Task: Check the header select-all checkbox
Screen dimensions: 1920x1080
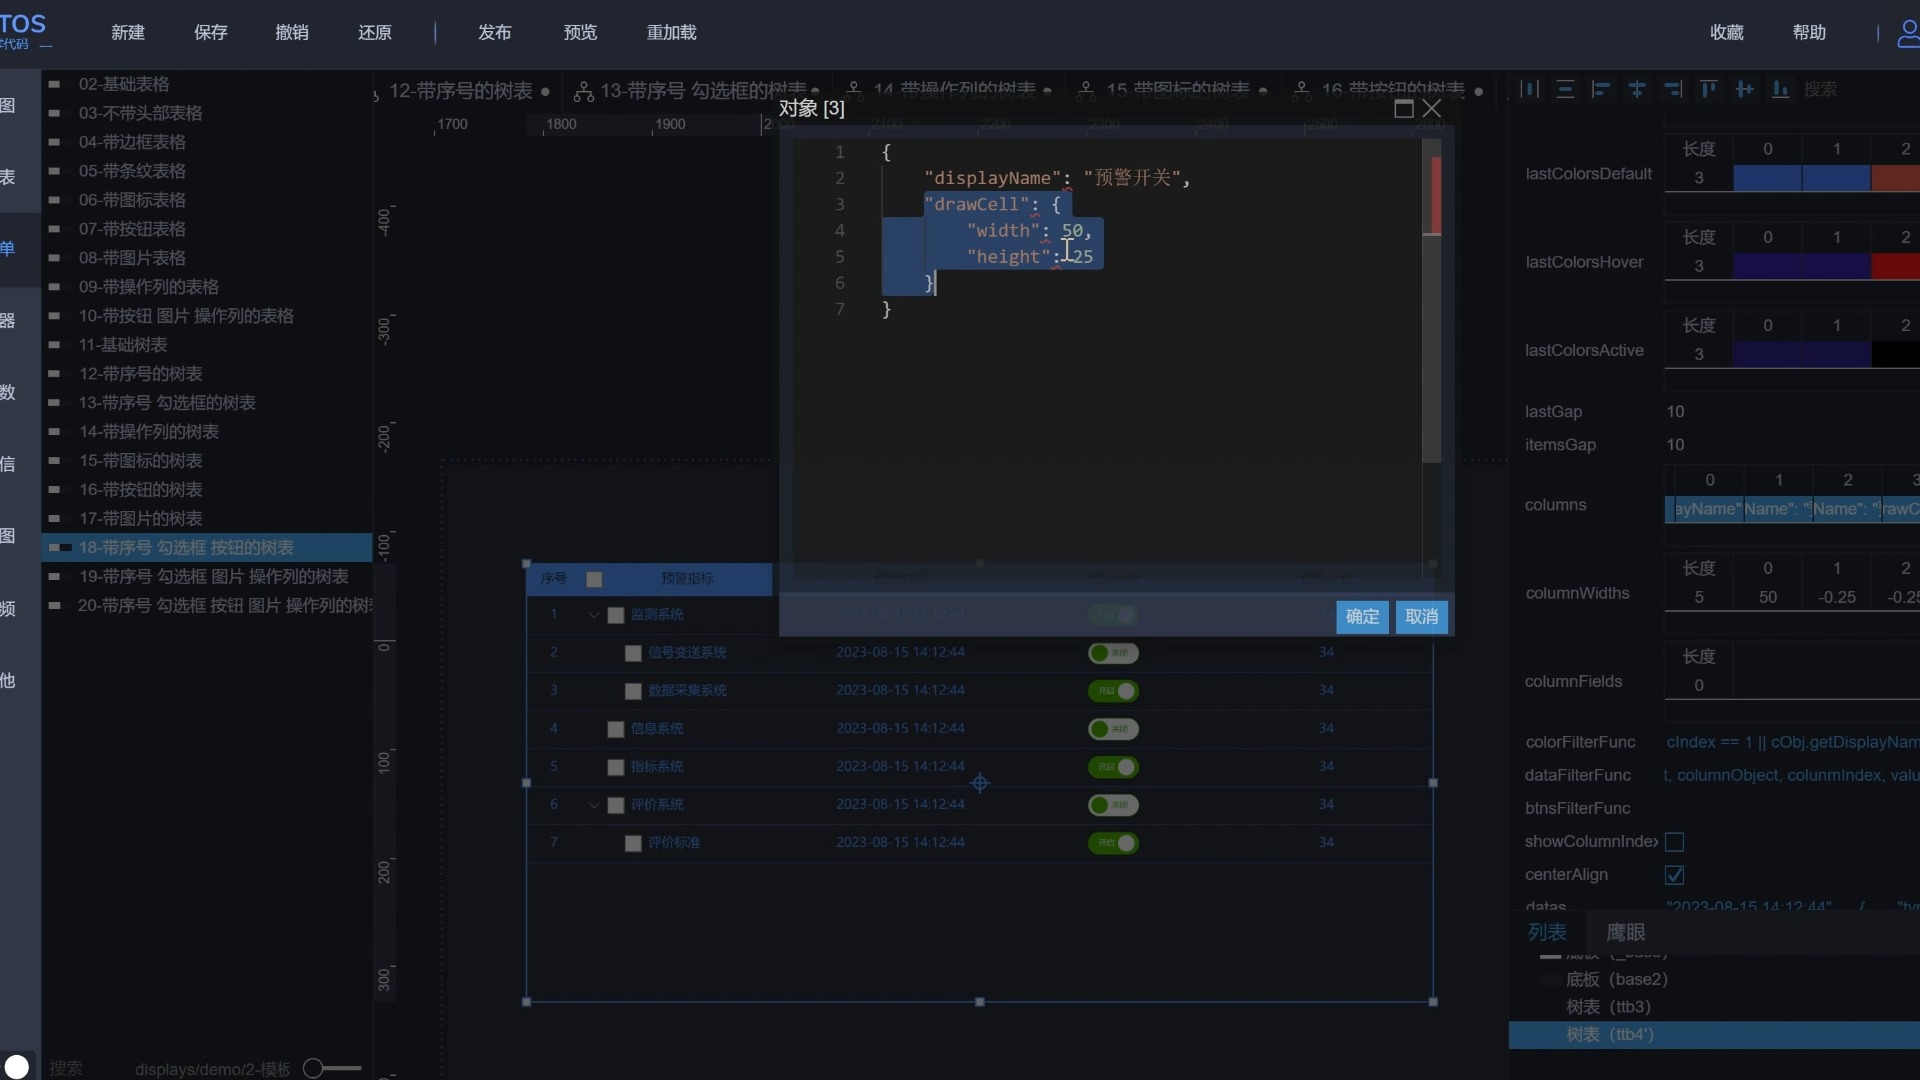Action: [x=594, y=579]
